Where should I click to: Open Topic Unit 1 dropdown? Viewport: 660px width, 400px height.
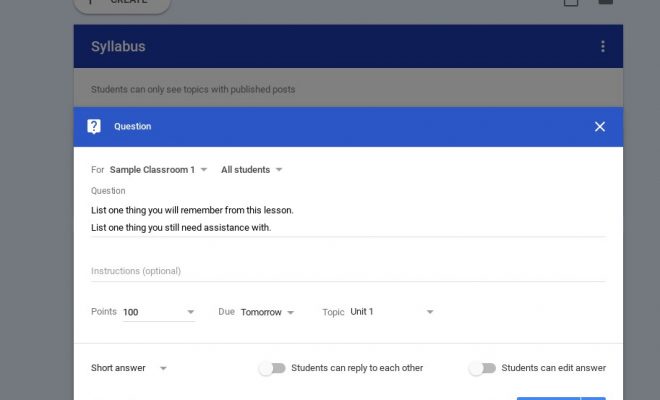click(392, 312)
